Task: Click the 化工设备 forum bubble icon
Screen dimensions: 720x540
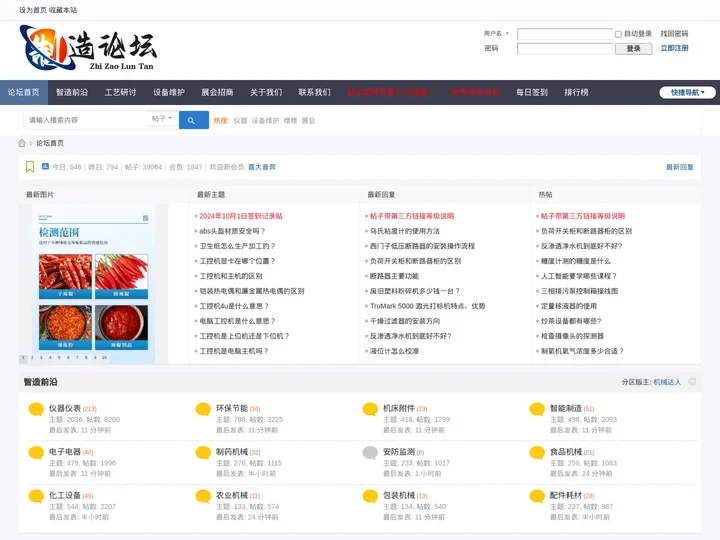Action: (x=36, y=496)
